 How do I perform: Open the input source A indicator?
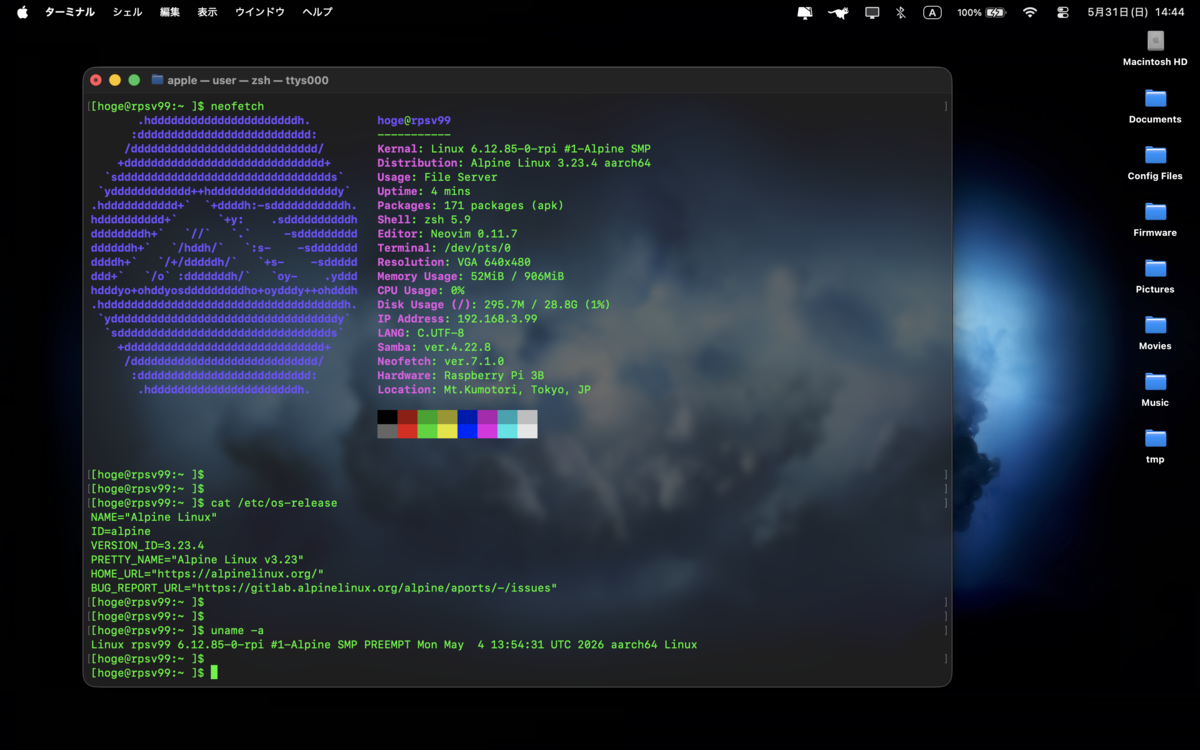click(x=932, y=12)
